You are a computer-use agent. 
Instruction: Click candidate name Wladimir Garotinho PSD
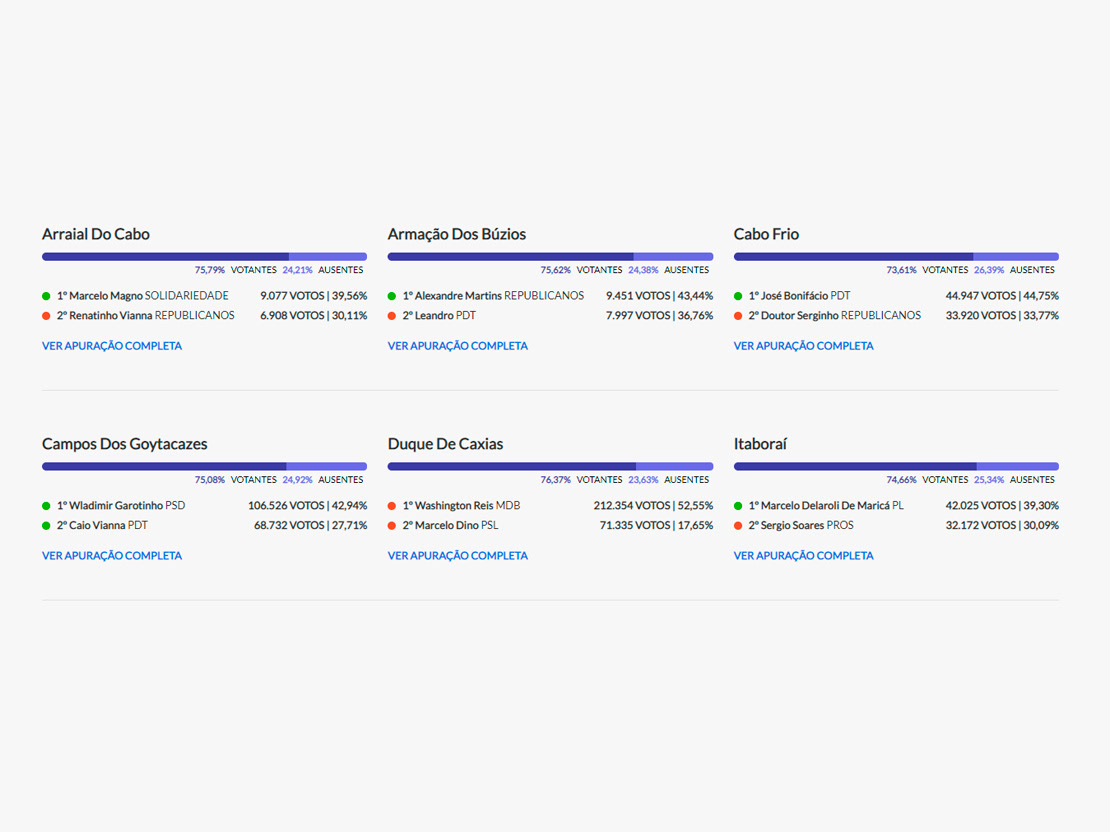pyautogui.click(x=121, y=506)
